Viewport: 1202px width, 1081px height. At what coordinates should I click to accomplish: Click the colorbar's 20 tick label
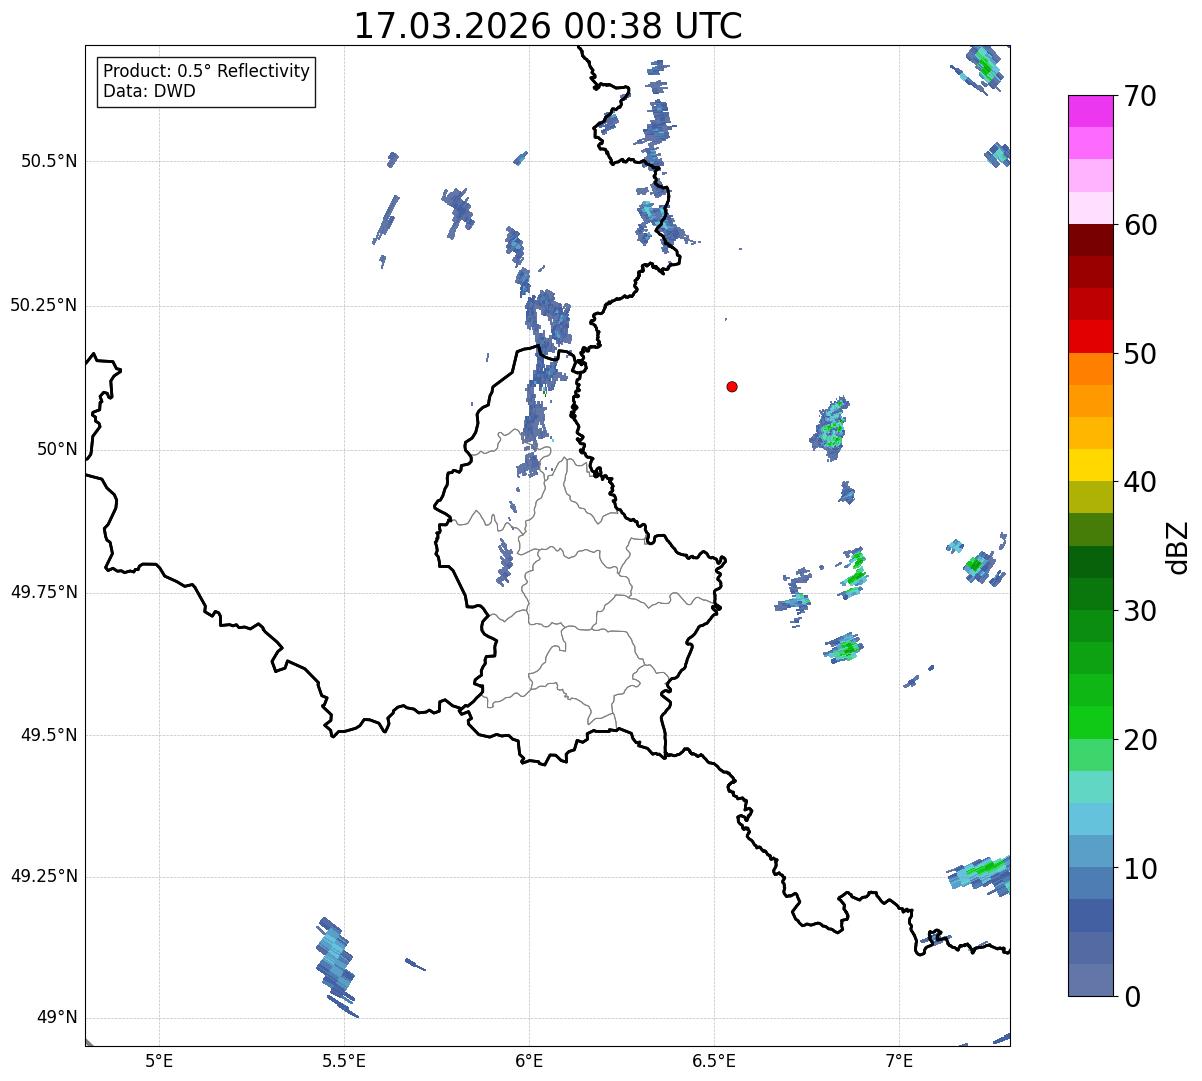(1140, 740)
